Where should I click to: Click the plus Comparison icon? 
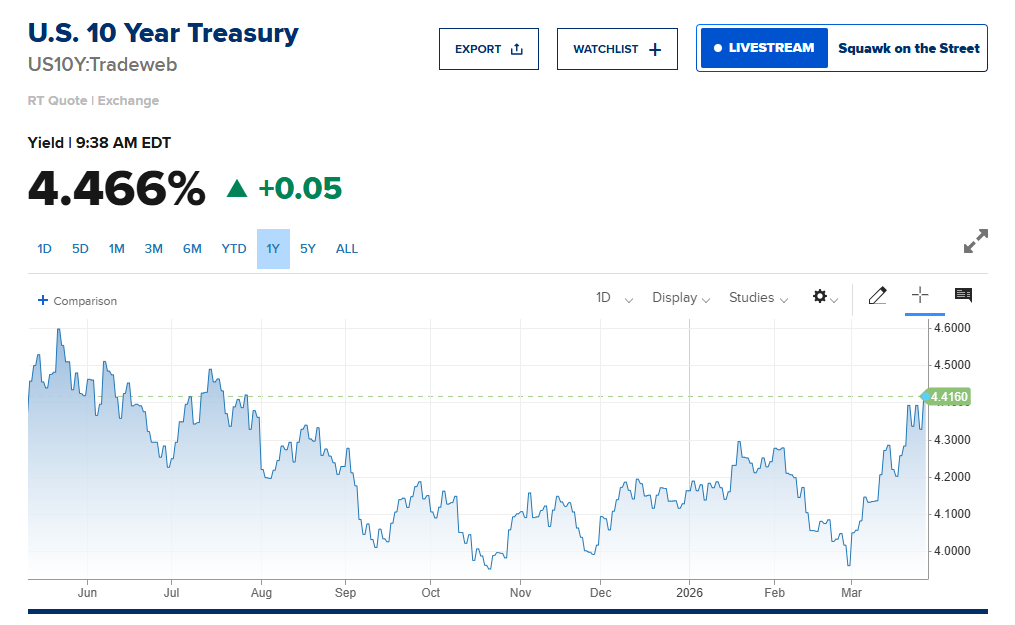point(43,300)
